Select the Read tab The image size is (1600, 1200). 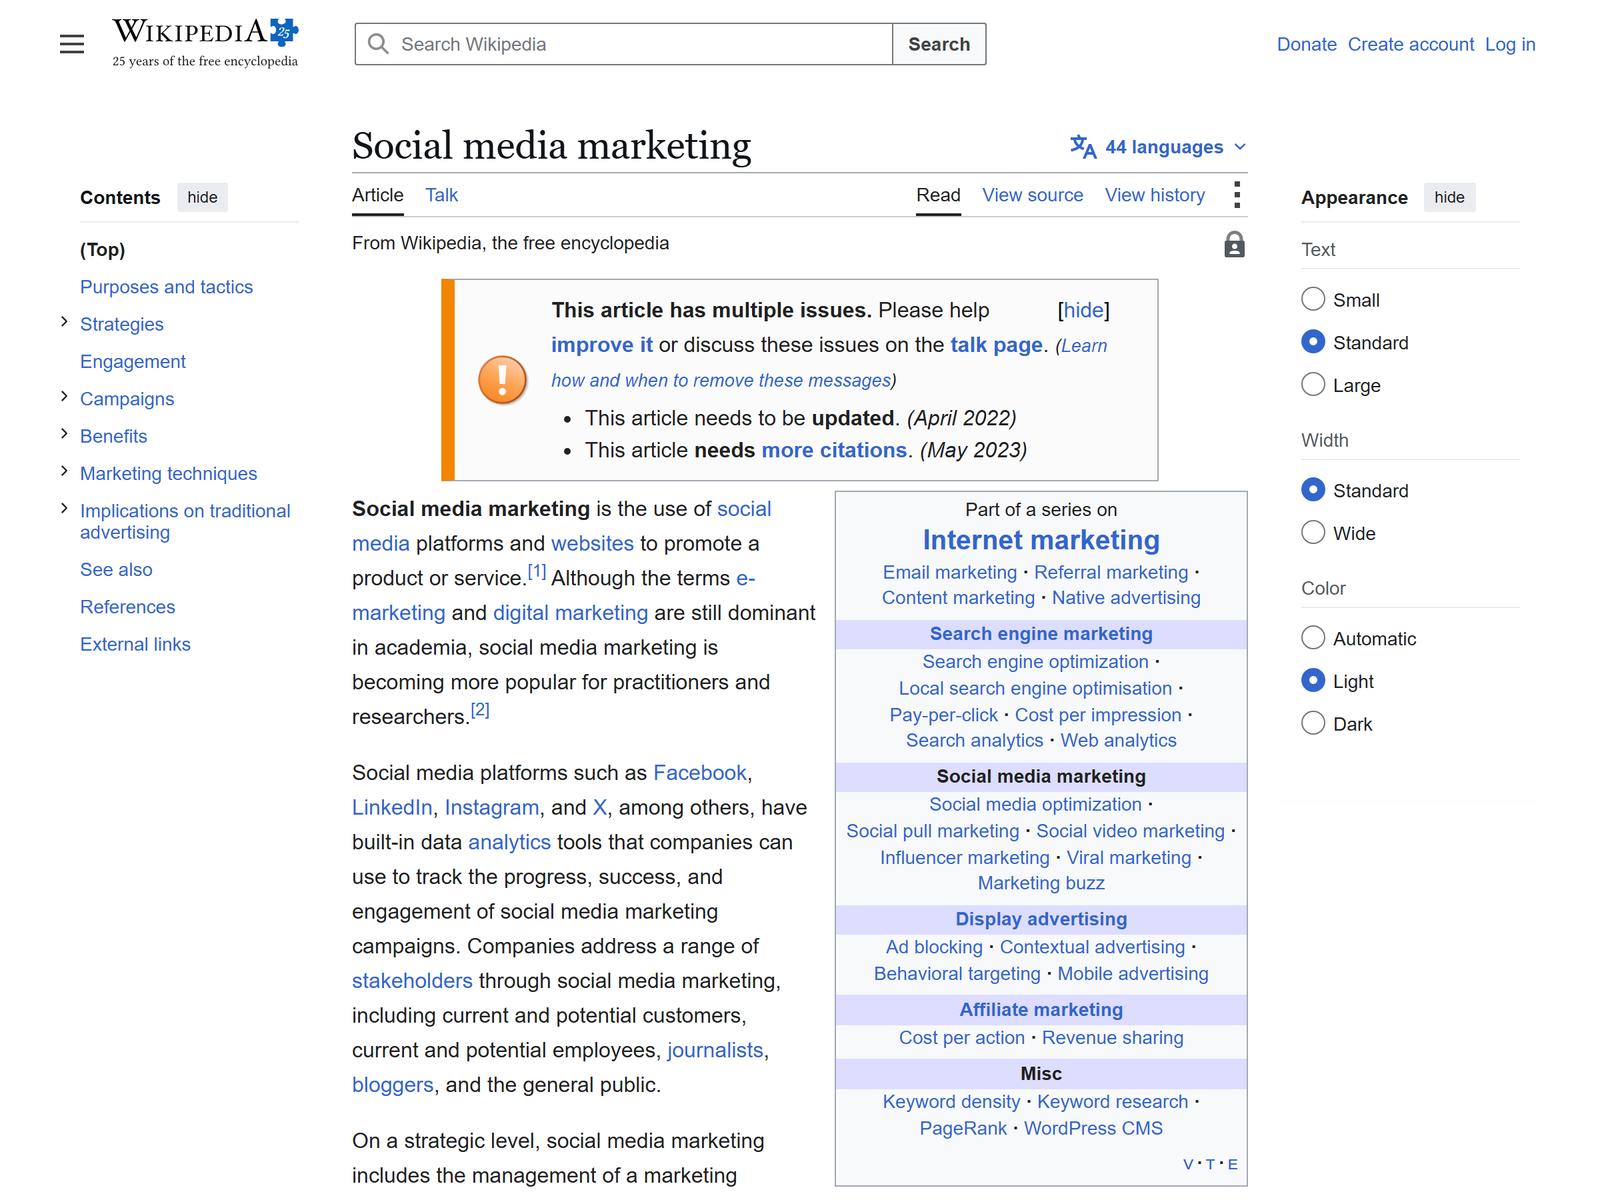pos(938,195)
